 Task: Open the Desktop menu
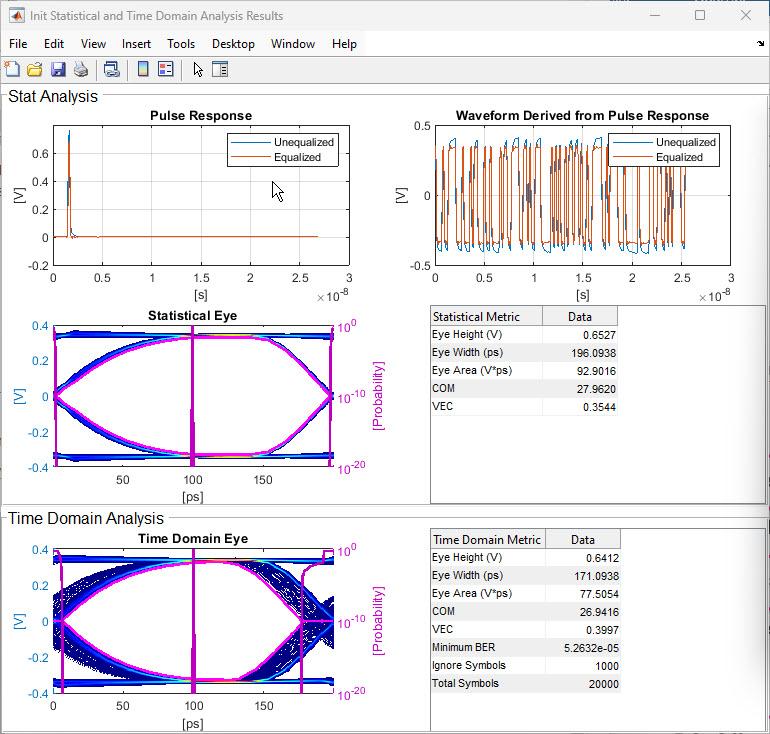[233, 44]
